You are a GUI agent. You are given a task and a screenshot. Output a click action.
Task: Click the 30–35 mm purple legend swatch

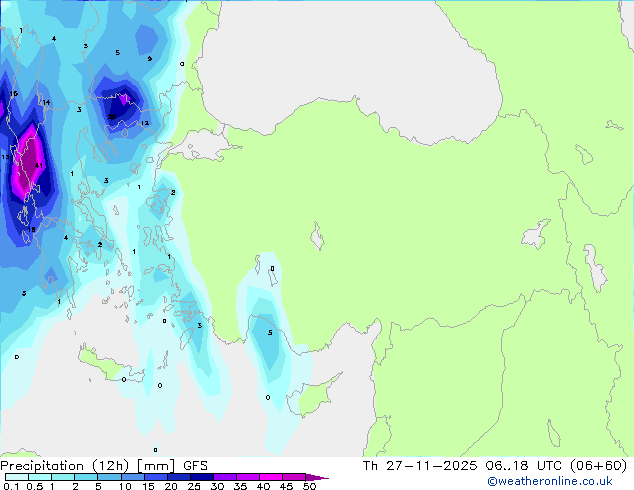point(224,477)
